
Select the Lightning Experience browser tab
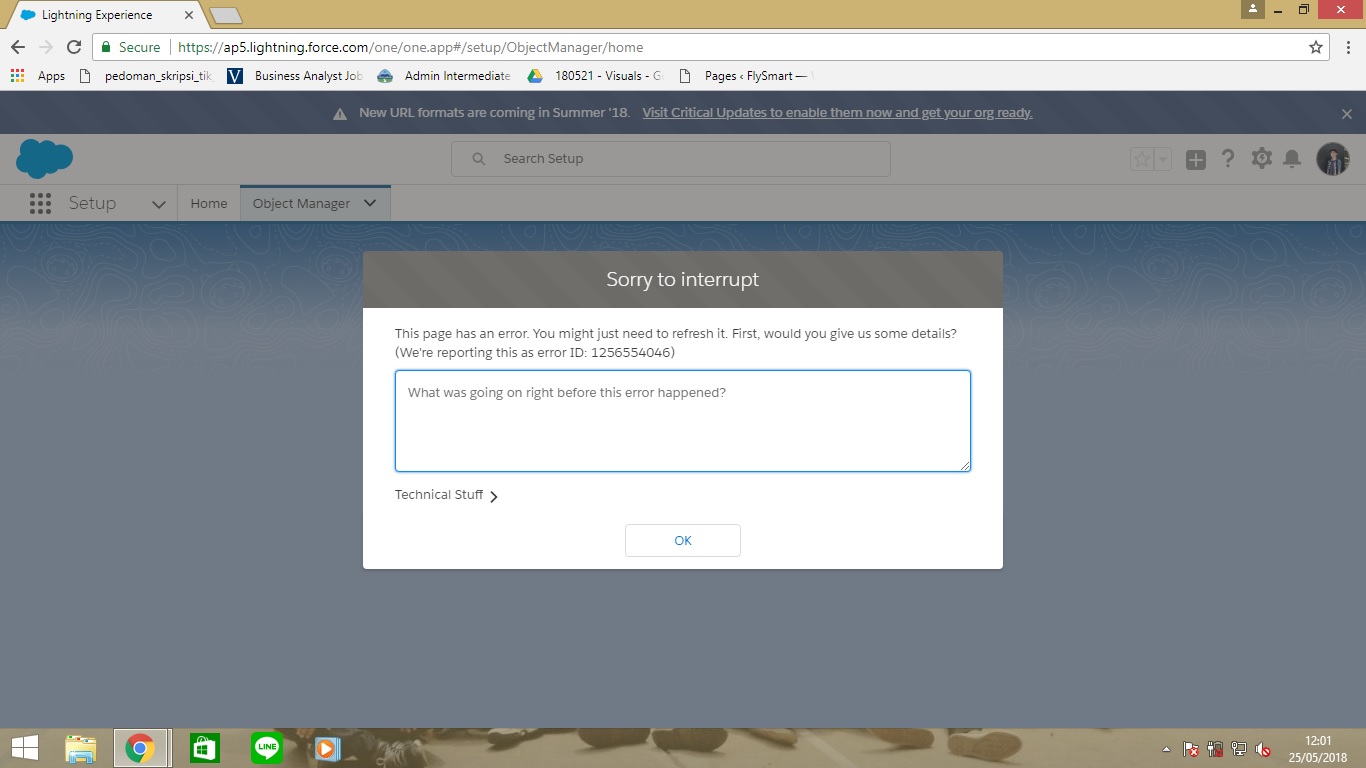pyautogui.click(x=103, y=15)
